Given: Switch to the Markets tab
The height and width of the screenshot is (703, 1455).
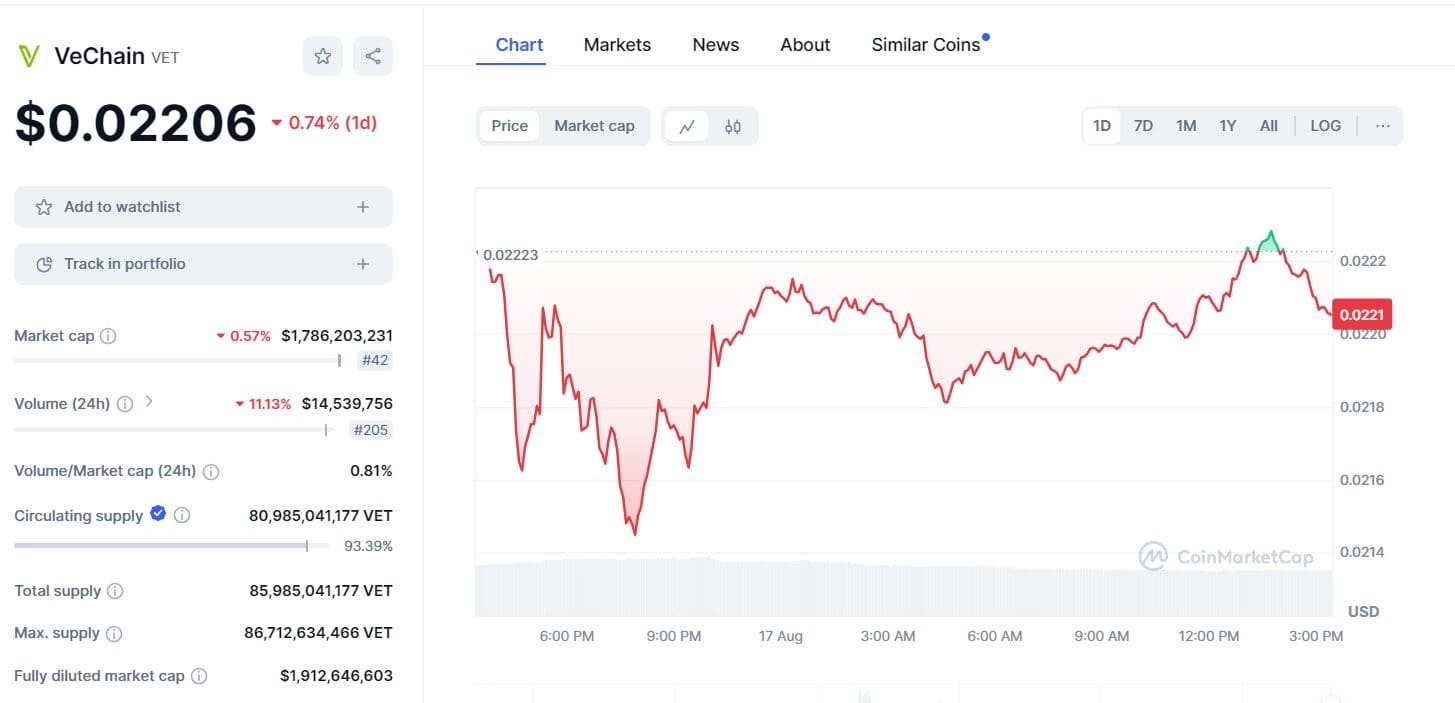Looking at the screenshot, I should pyautogui.click(x=617, y=45).
